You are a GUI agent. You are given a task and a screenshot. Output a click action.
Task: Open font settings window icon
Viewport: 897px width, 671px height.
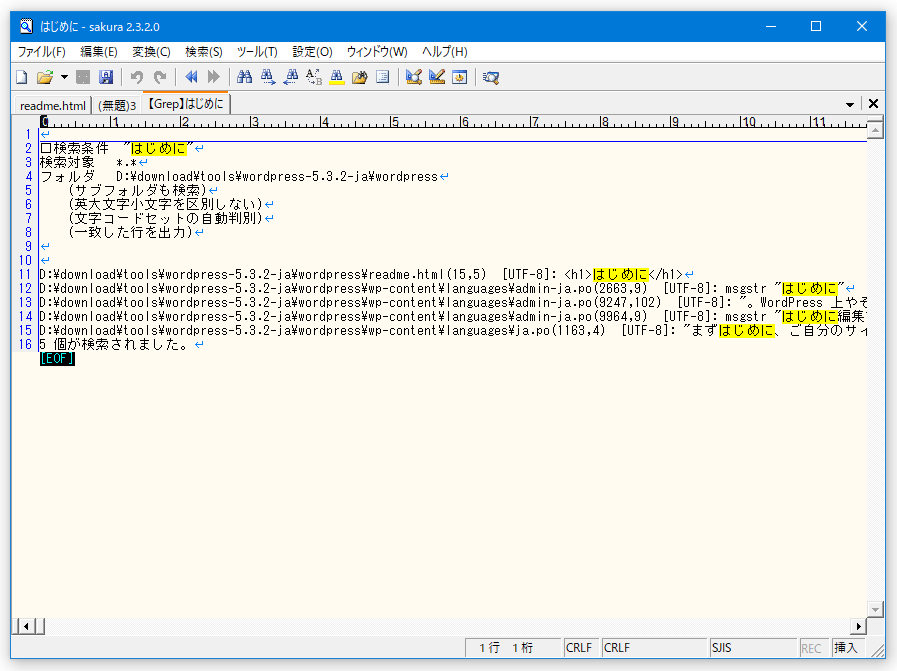460,77
